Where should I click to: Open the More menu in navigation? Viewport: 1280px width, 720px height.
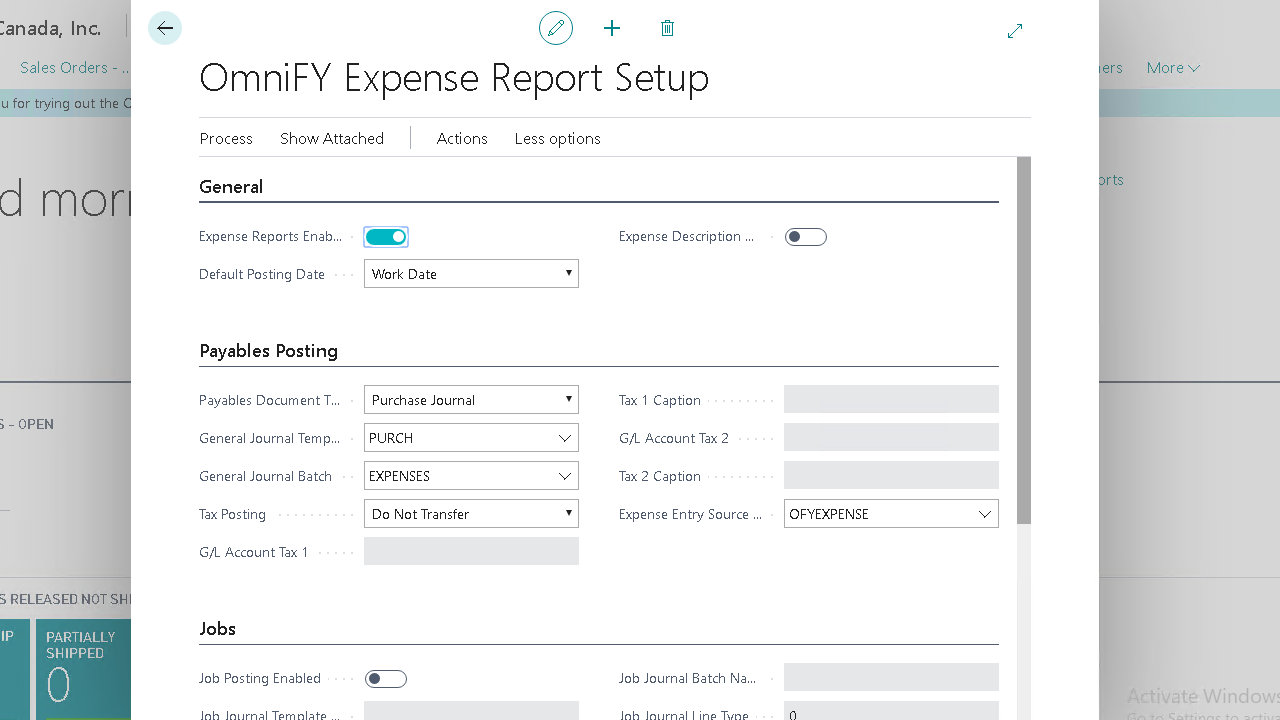click(1173, 68)
